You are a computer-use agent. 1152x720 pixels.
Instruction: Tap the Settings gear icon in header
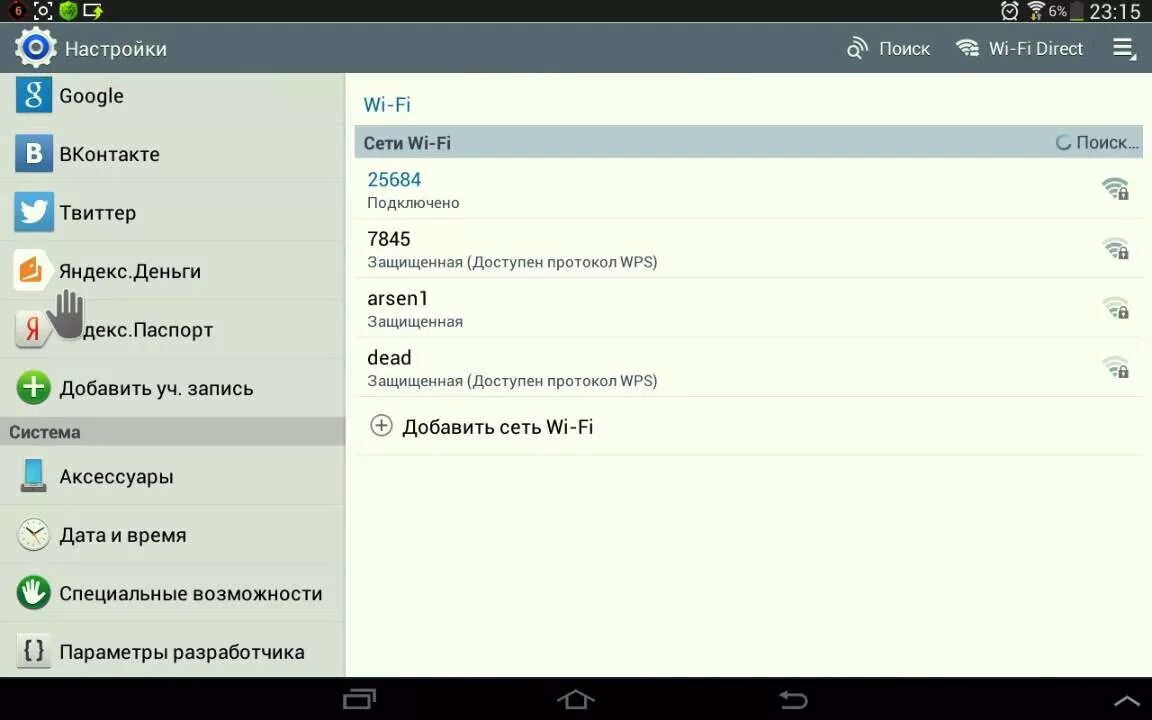click(35, 48)
